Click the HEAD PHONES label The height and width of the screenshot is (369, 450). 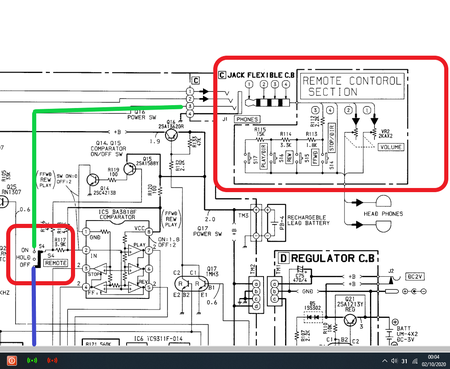point(383,214)
